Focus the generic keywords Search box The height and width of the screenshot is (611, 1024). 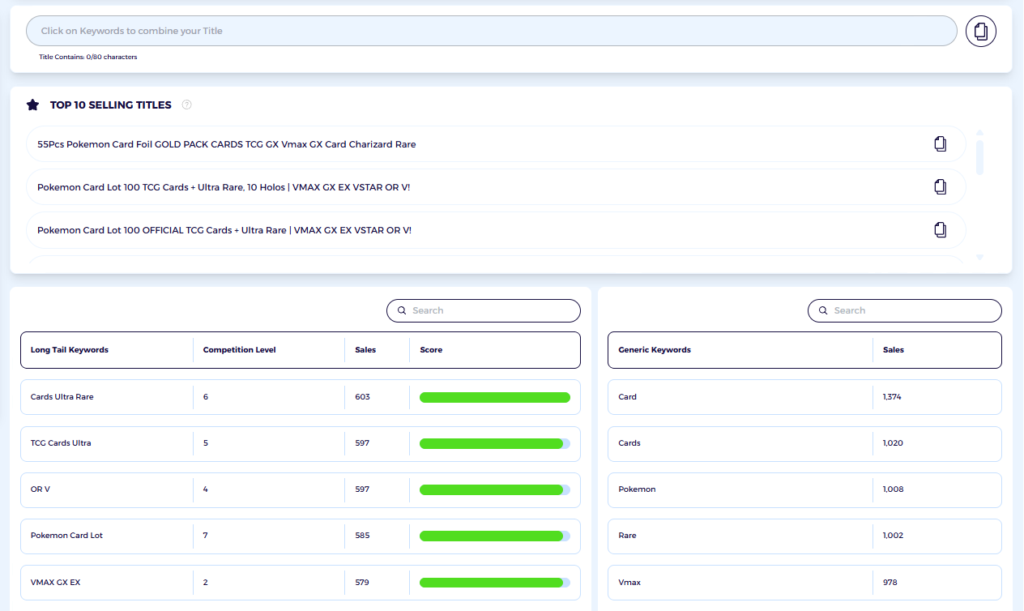click(904, 311)
